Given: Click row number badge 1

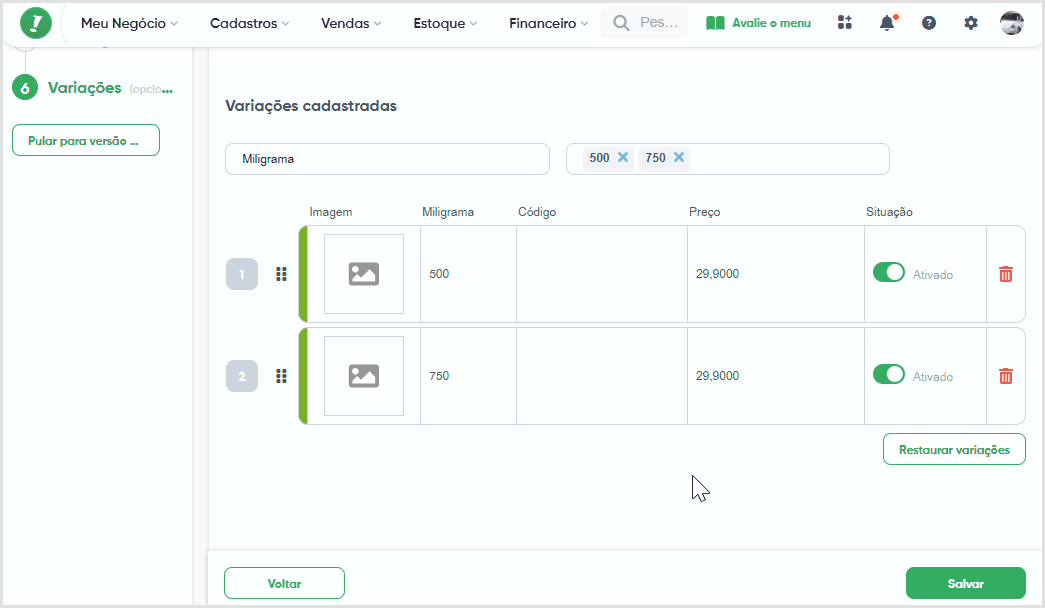Looking at the screenshot, I should (x=242, y=274).
